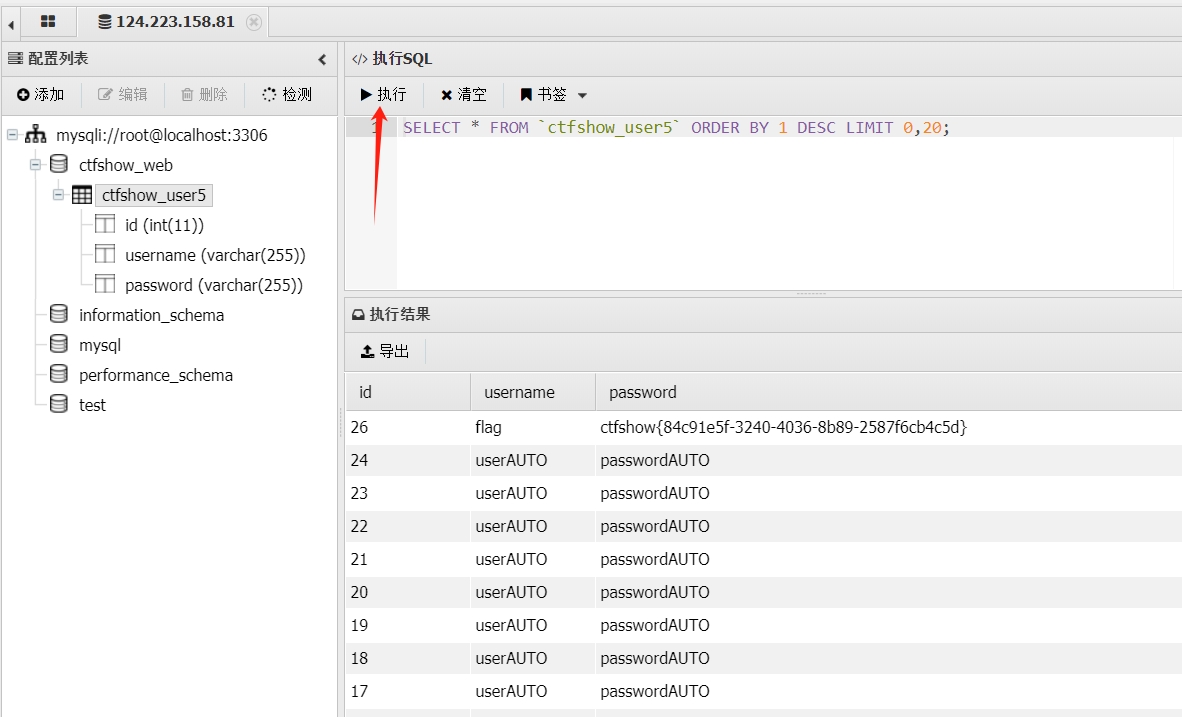Select the password (varchar(255)) column
The width and height of the screenshot is (1182, 717).
pos(214,285)
